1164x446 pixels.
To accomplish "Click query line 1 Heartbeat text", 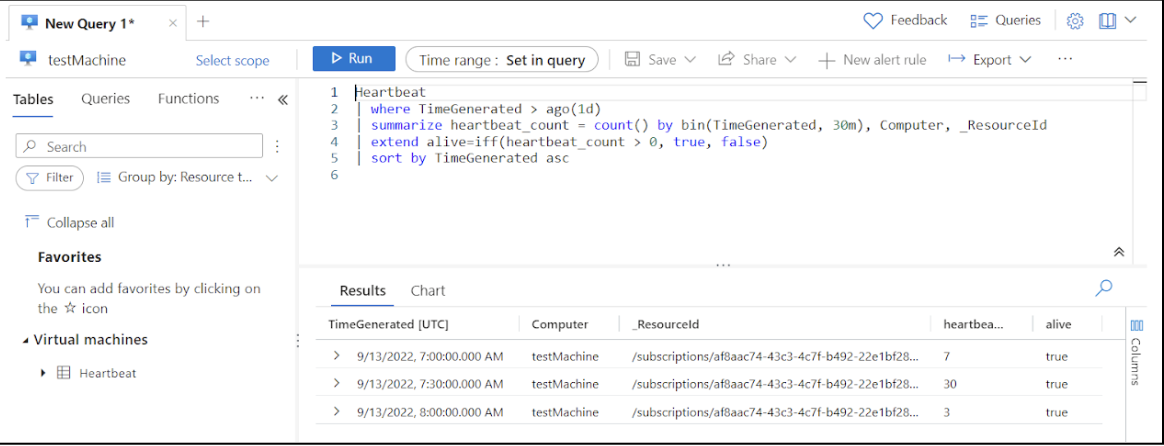I will (390, 93).
